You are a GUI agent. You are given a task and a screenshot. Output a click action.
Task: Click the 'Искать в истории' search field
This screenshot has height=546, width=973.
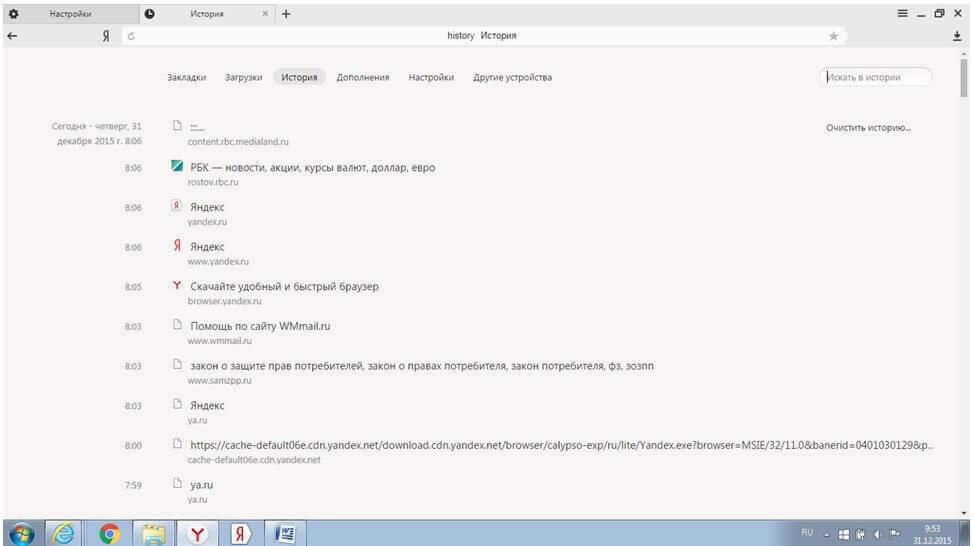pos(875,77)
